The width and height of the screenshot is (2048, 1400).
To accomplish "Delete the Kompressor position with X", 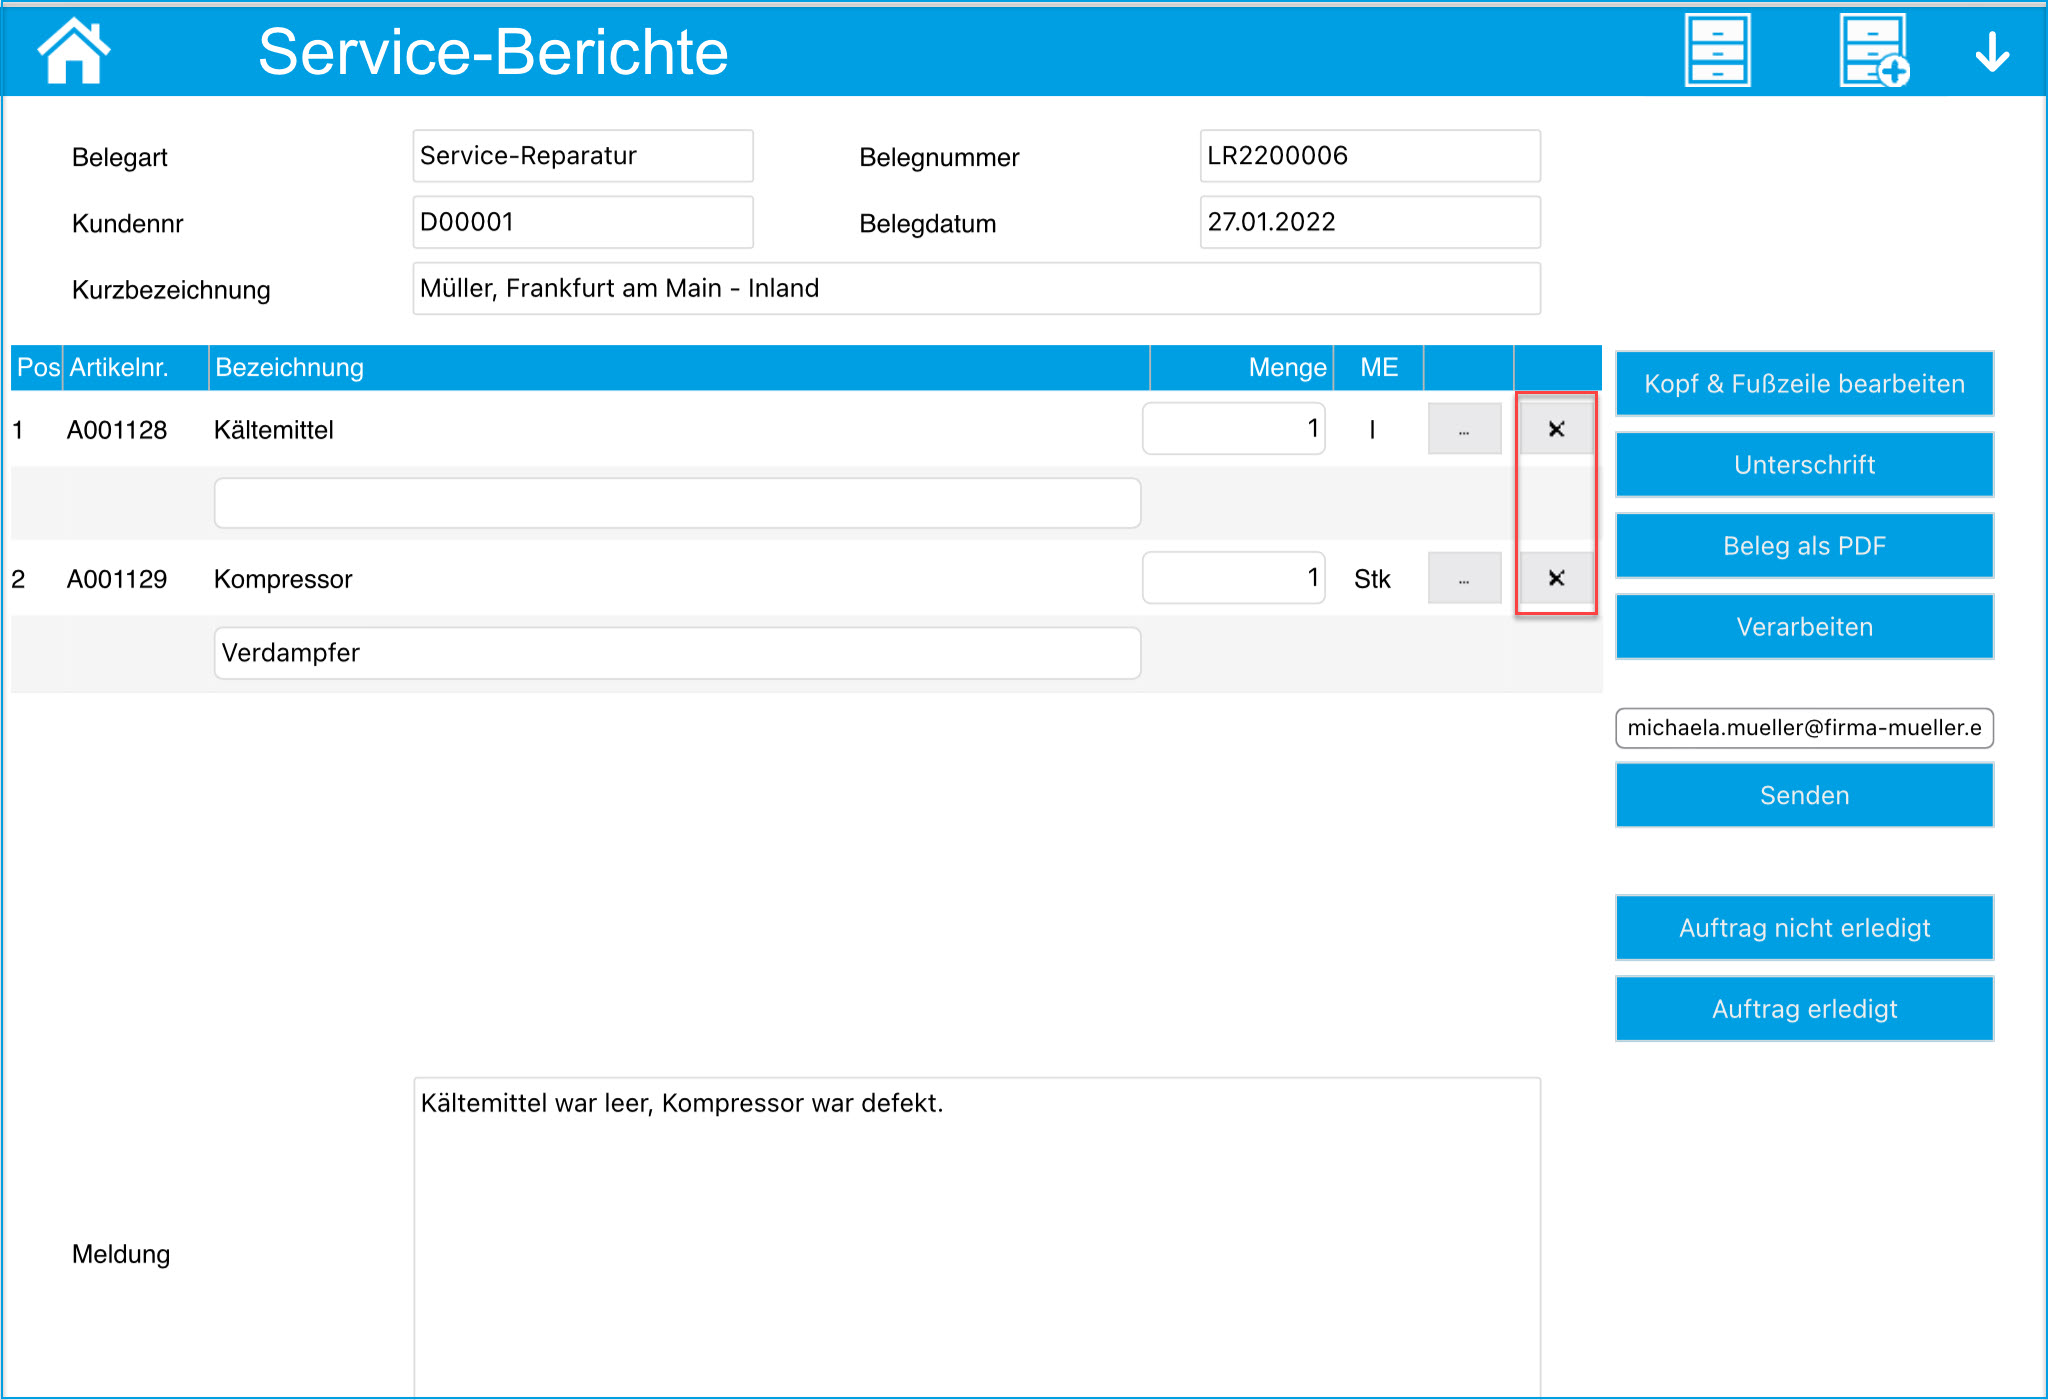I will click(x=1556, y=578).
